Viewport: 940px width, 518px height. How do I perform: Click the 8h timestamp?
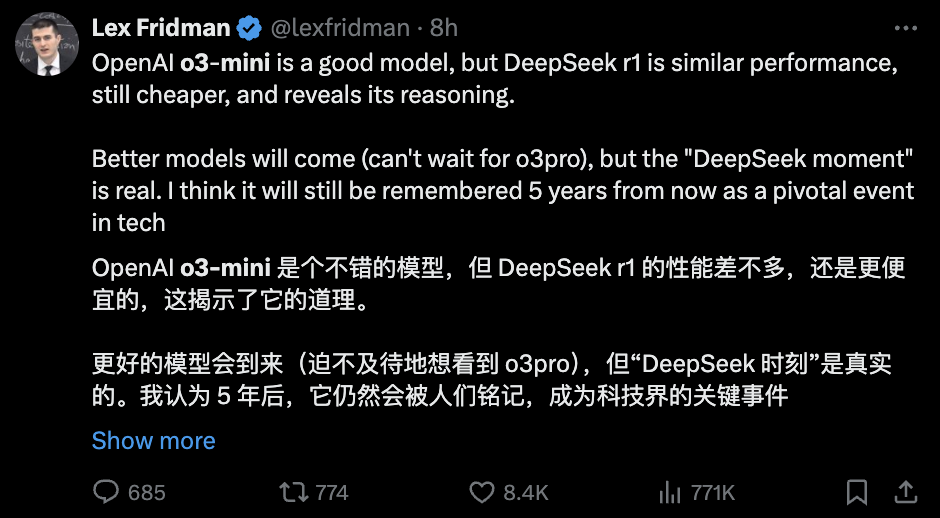444,28
